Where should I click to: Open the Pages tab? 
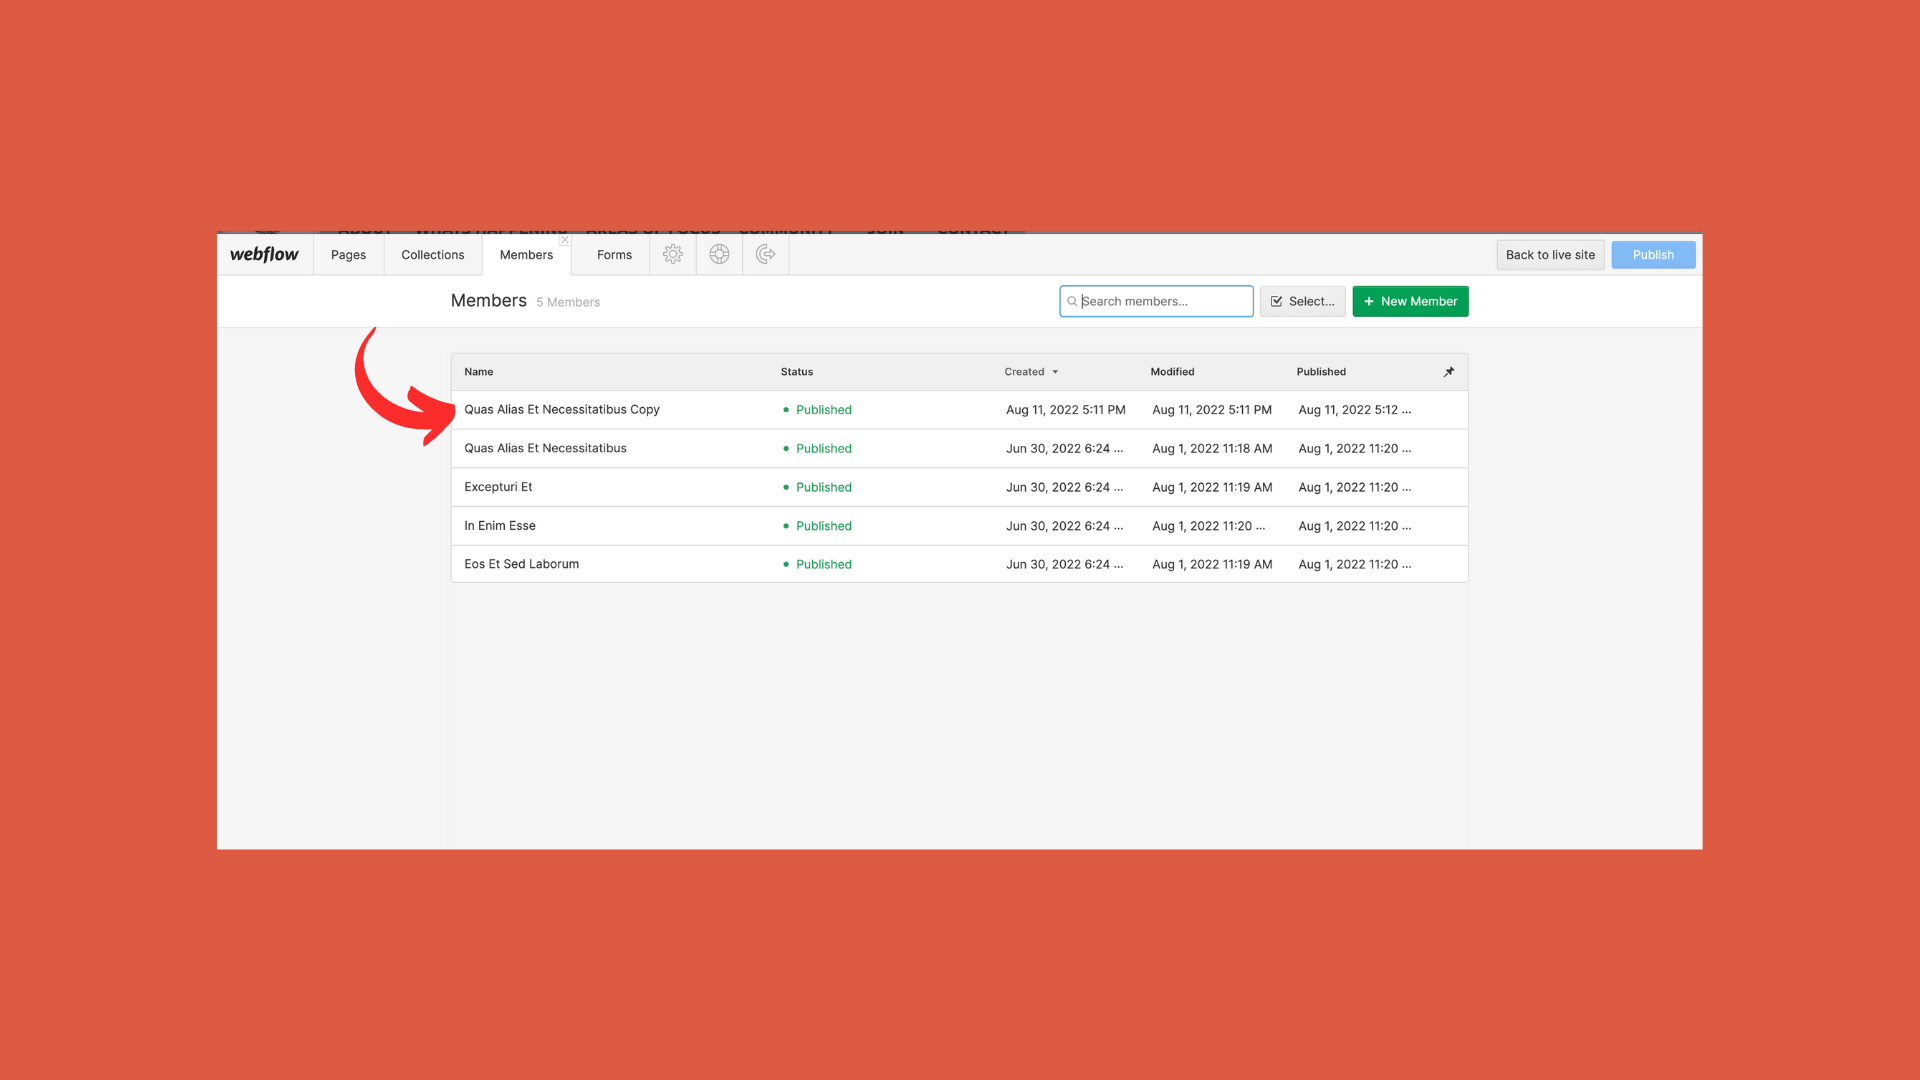click(x=348, y=255)
